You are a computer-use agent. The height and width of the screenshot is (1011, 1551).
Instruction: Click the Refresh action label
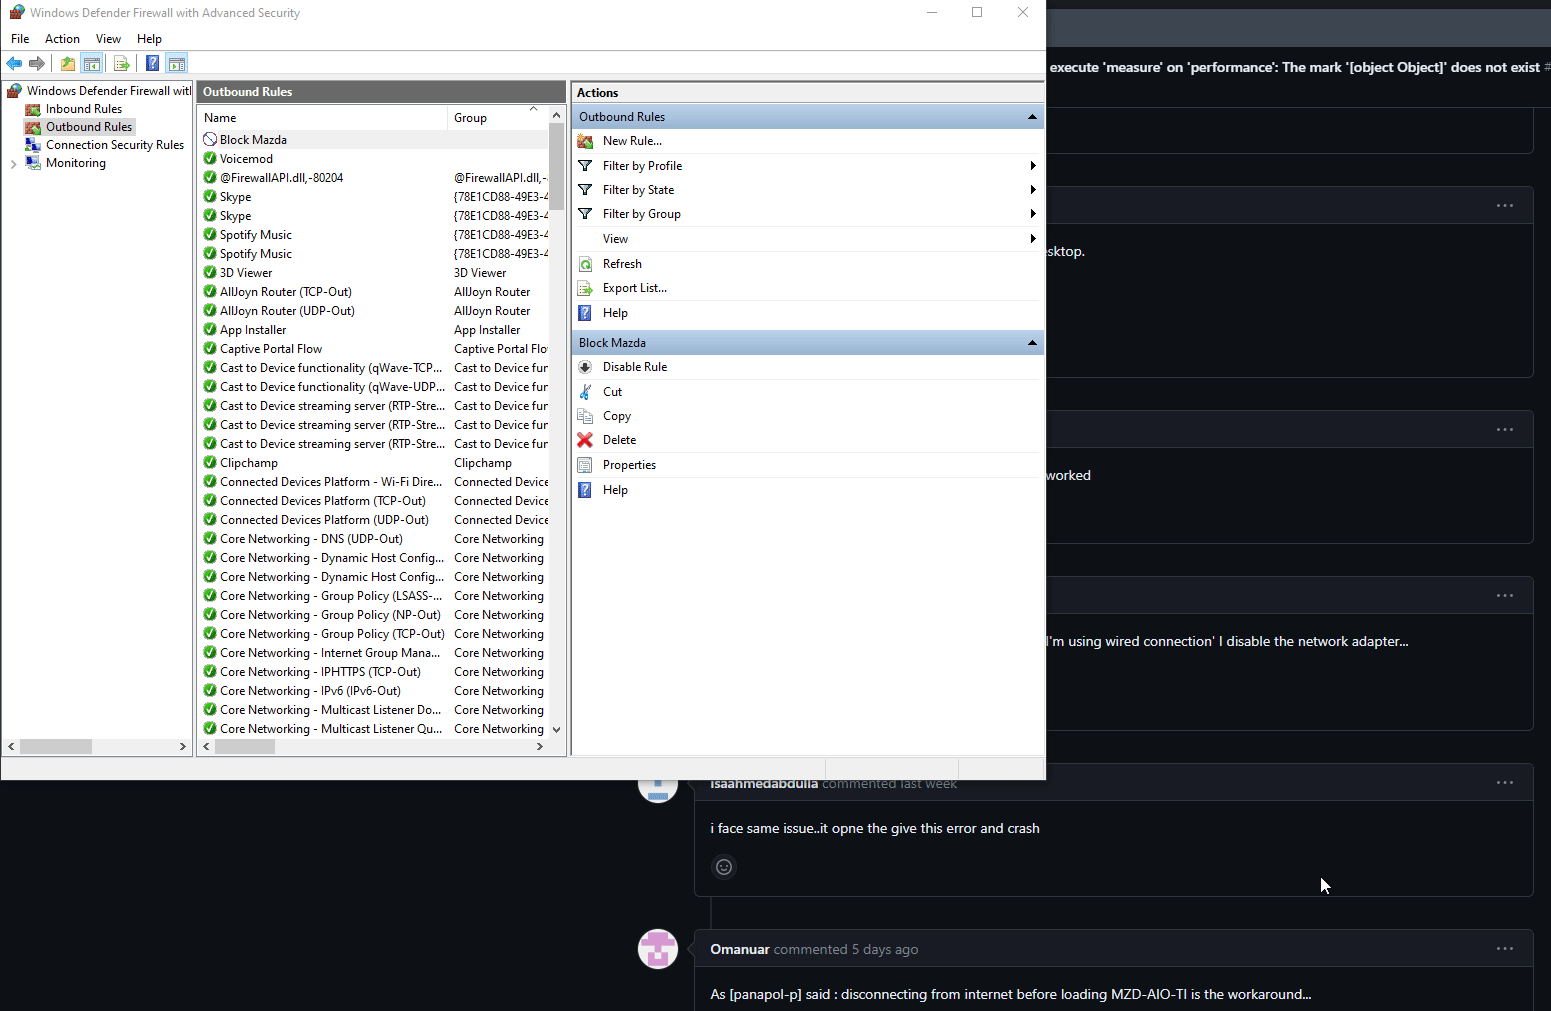[x=622, y=264]
